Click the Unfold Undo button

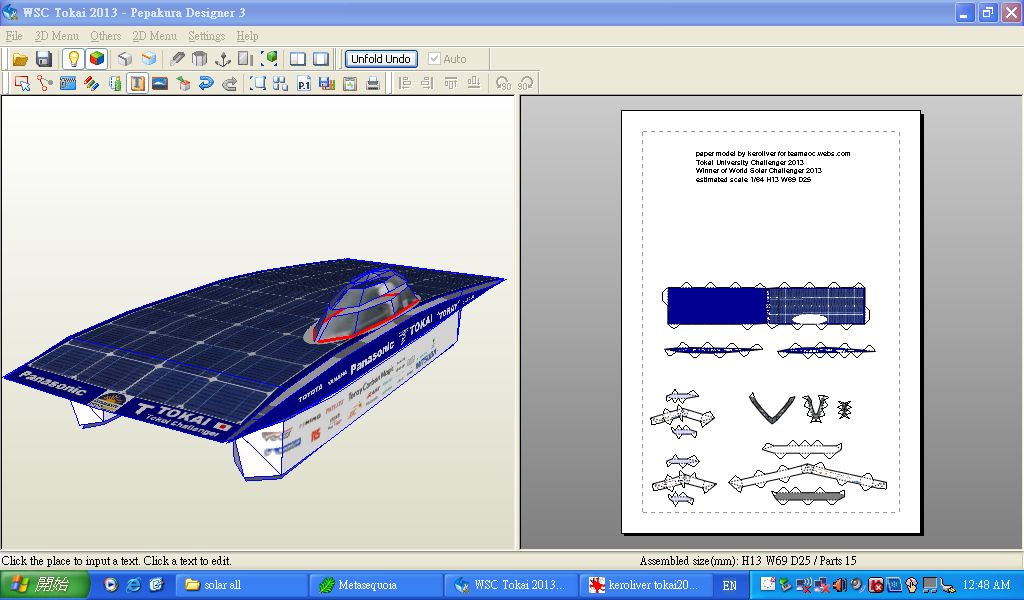[x=381, y=59]
